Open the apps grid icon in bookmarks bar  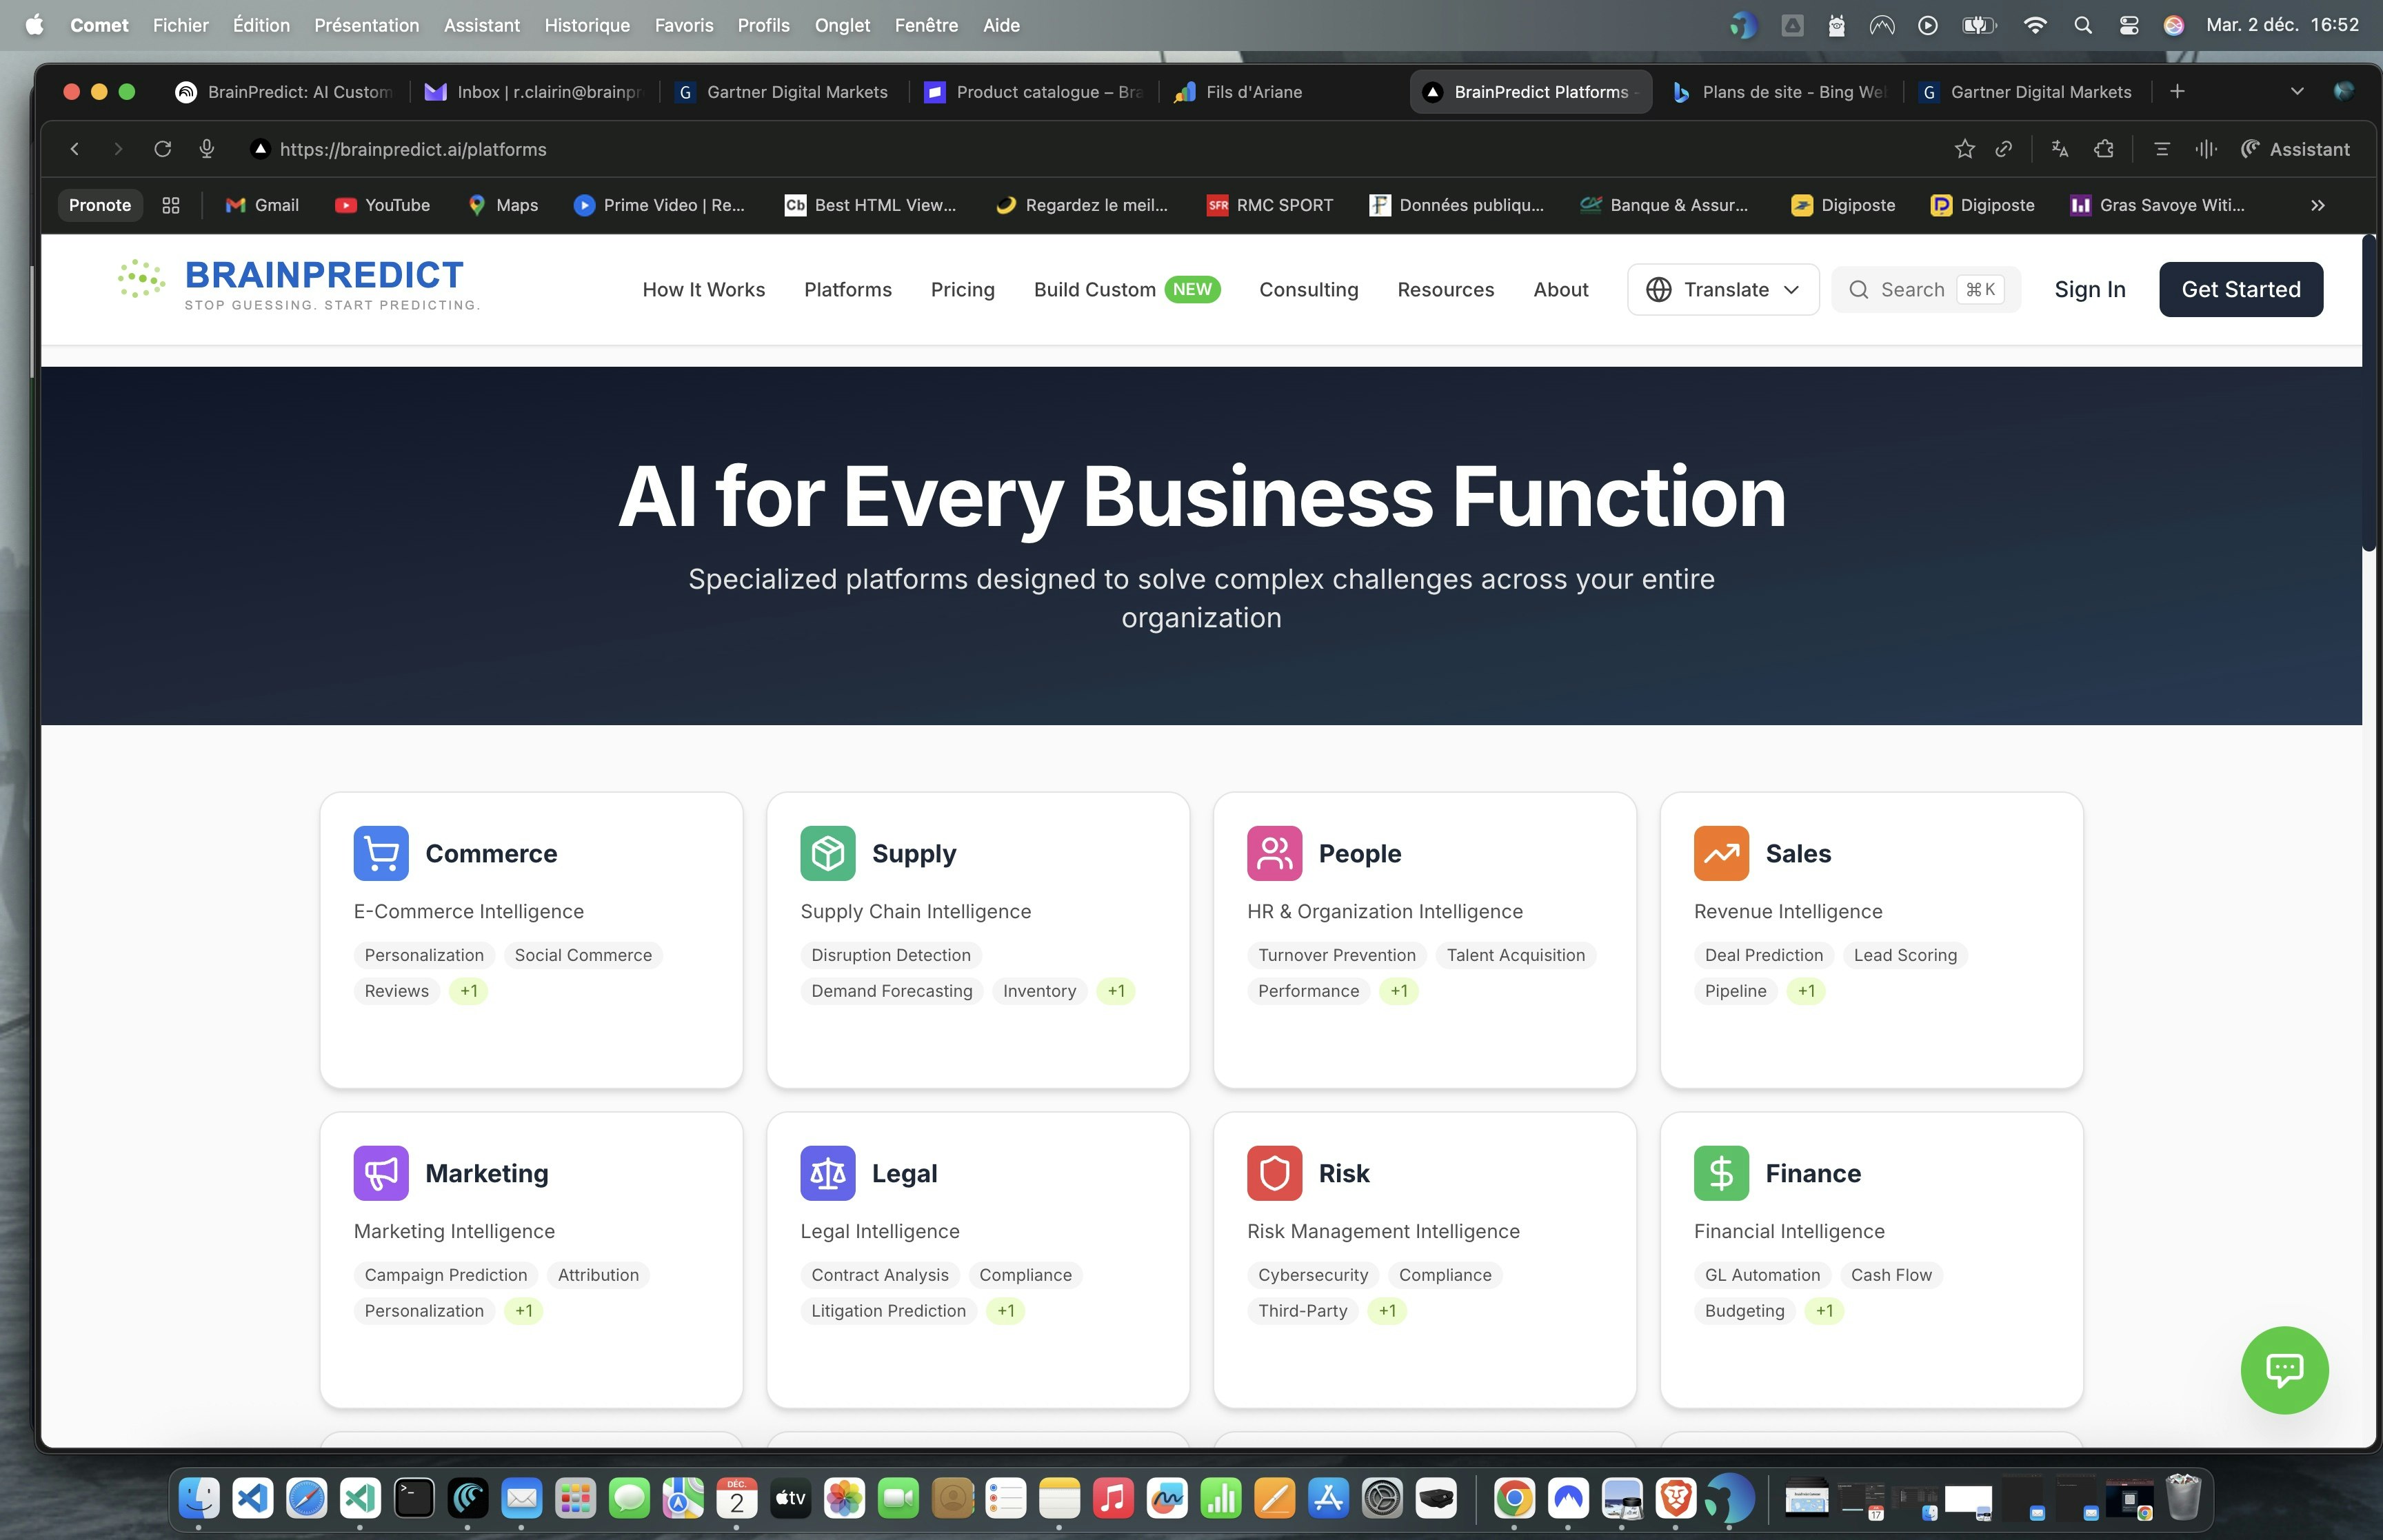click(171, 205)
